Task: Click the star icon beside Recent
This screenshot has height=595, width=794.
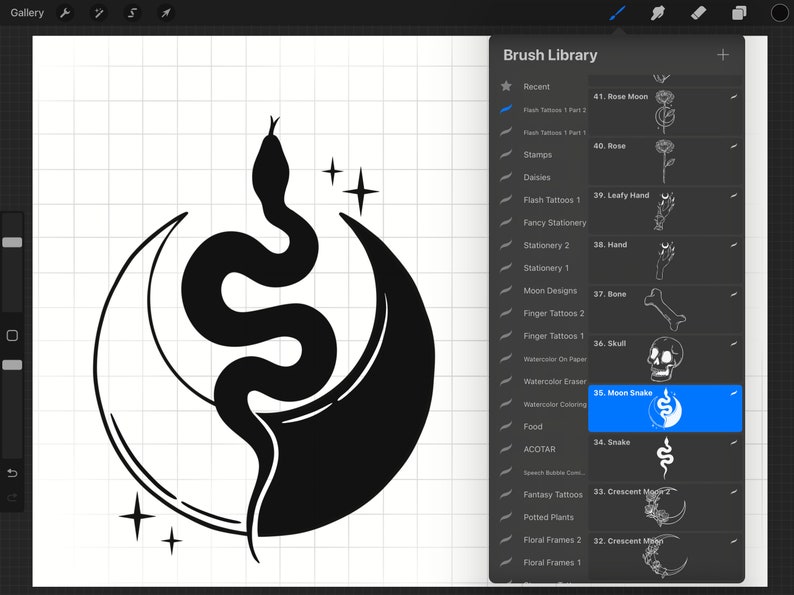Action: point(506,86)
